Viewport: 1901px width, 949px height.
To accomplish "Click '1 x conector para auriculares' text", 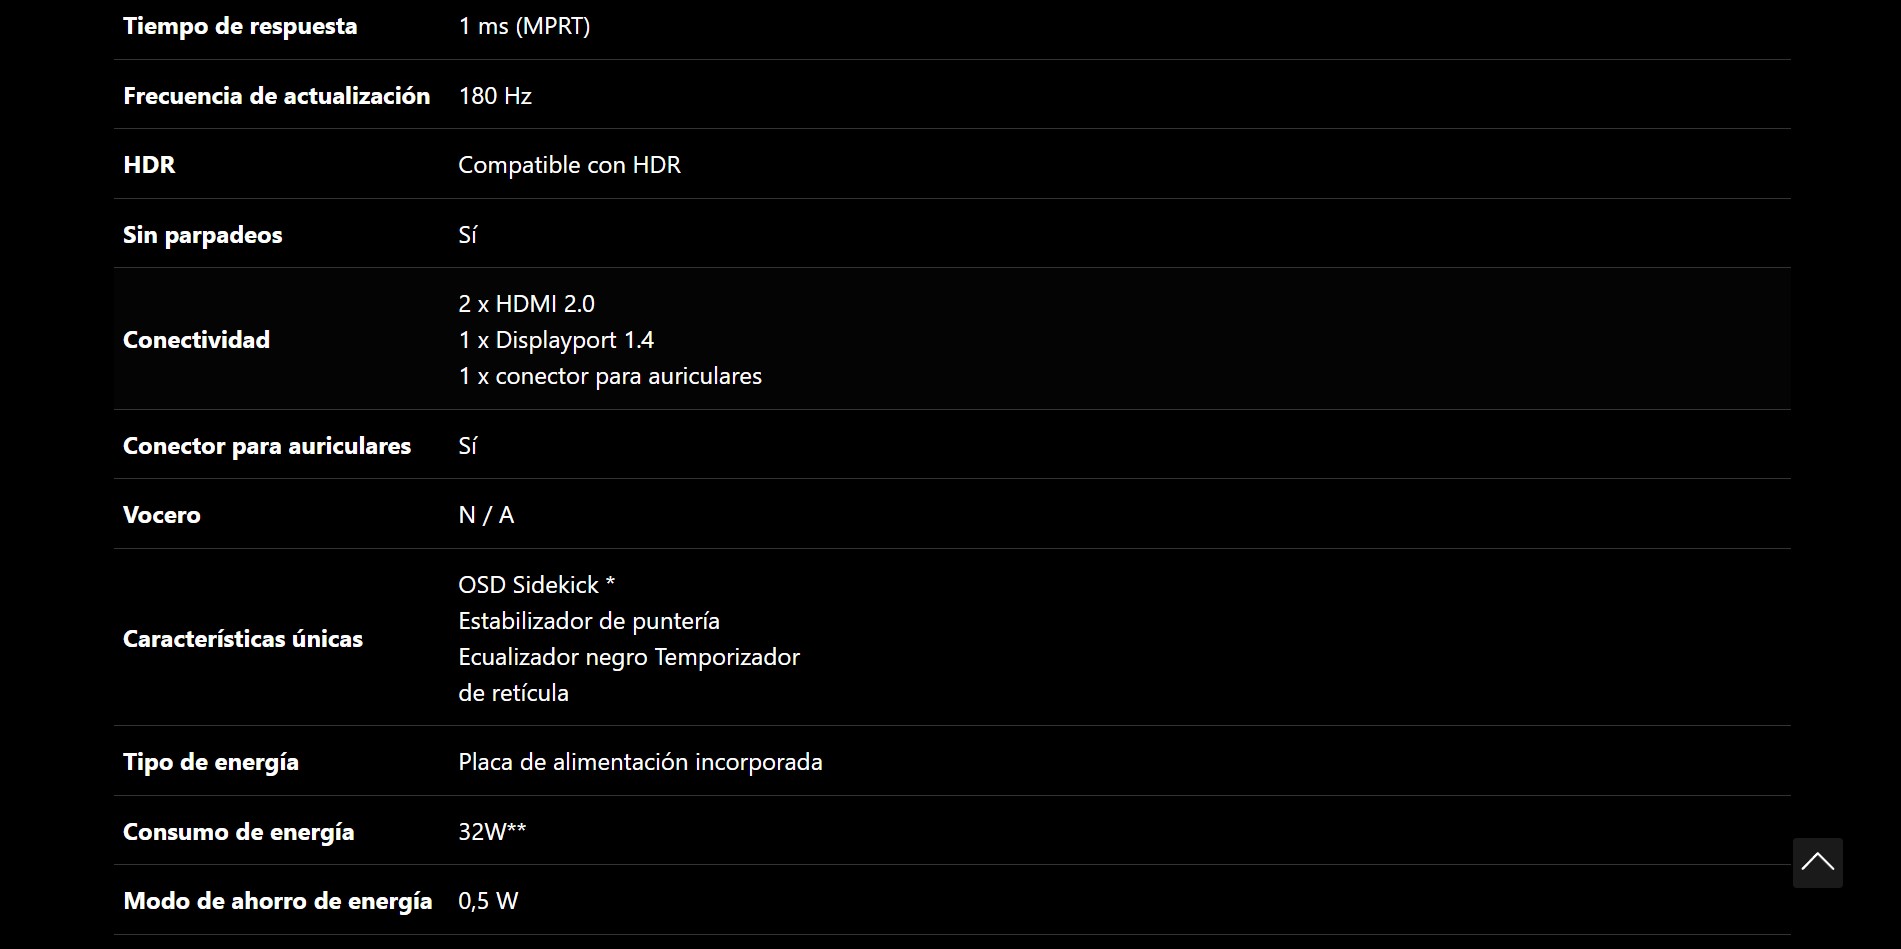I will tap(610, 376).
